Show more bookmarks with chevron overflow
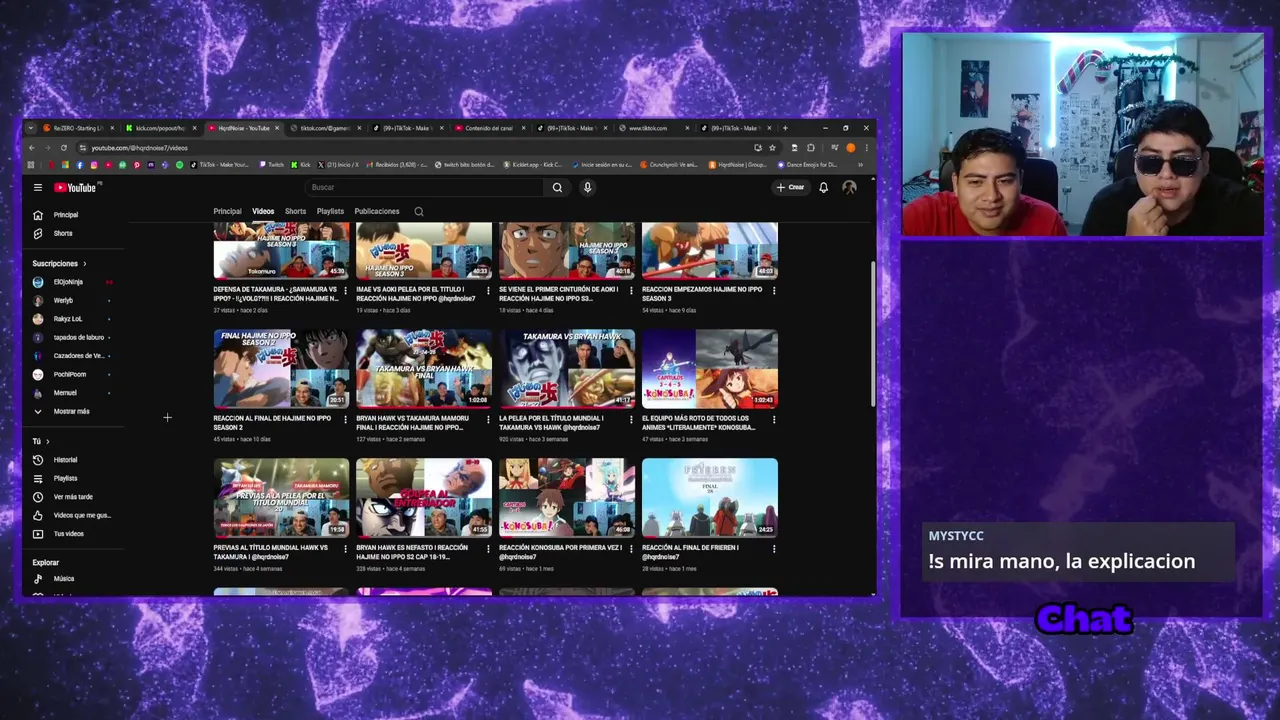This screenshot has height=720, width=1280. (x=860, y=165)
